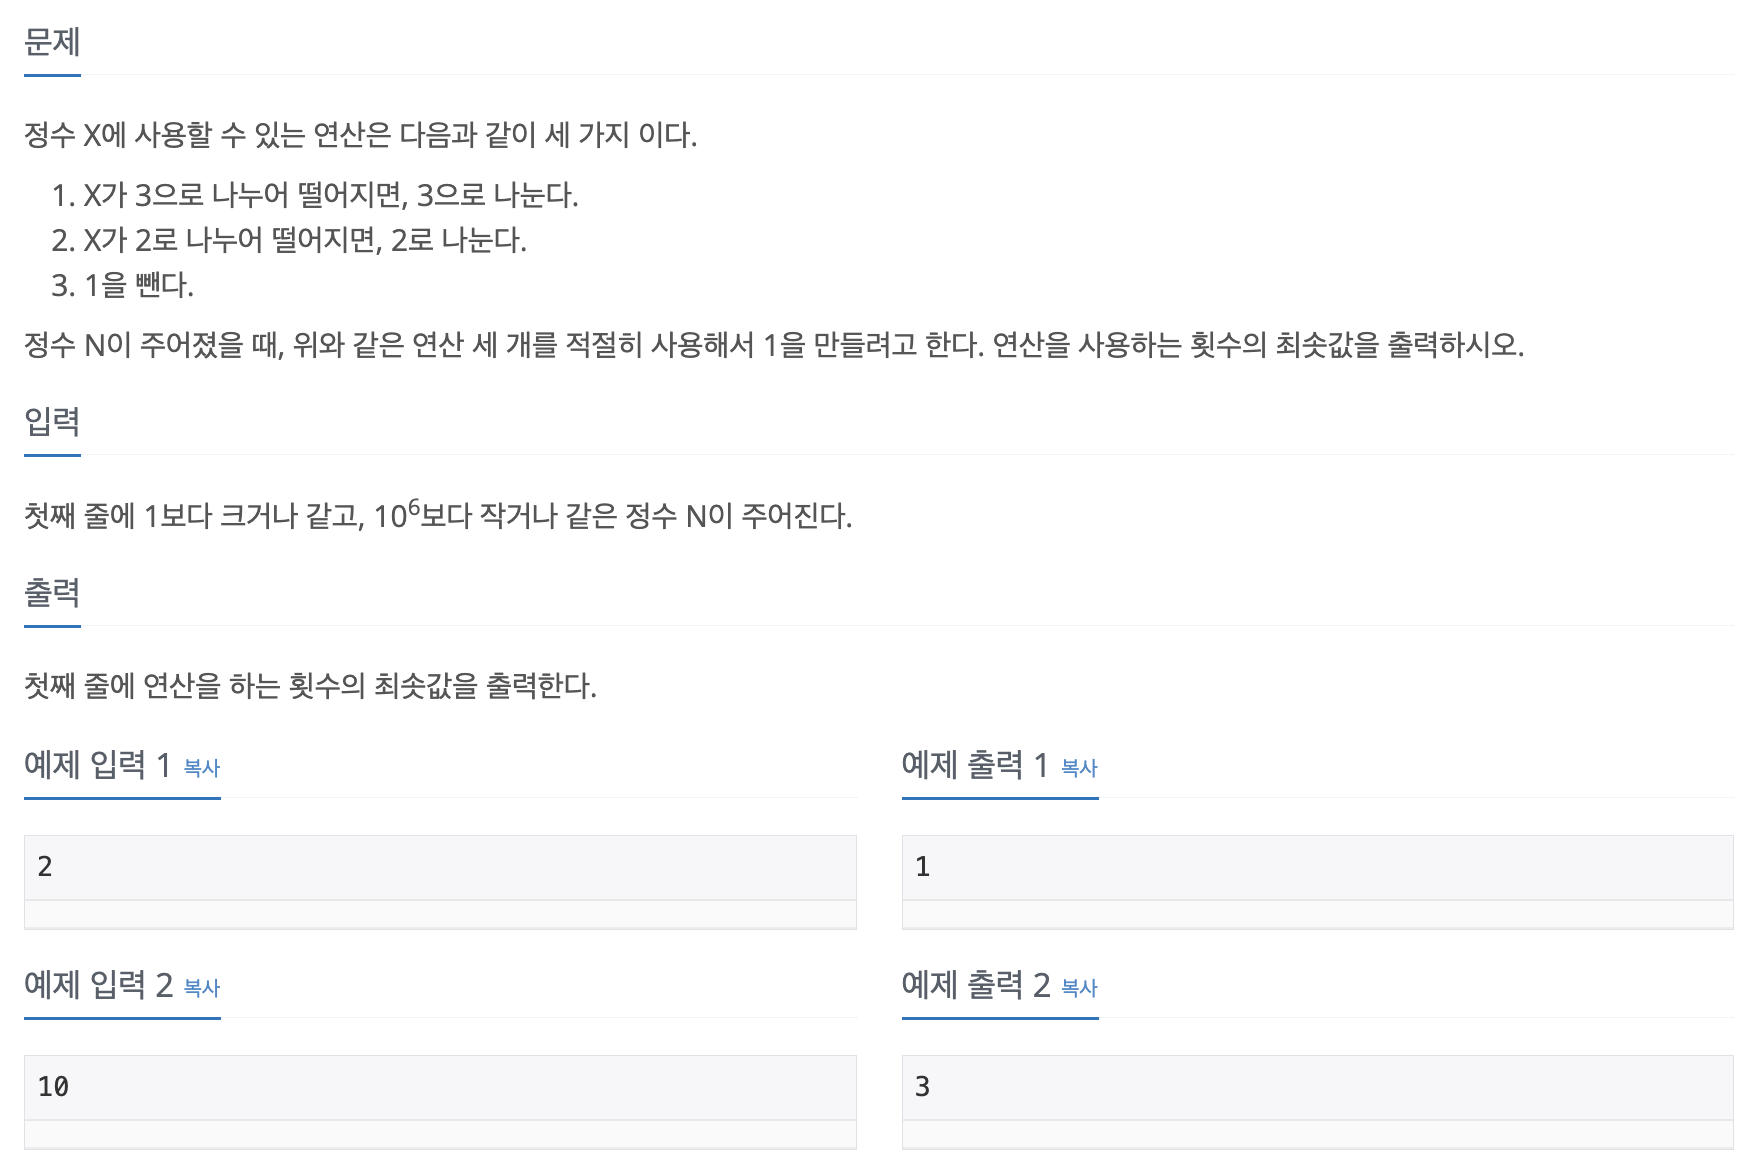Image resolution: width=1764 pixels, height=1170 pixels.
Task: Click the 문제 section heading
Action: [x=52, y=42]
